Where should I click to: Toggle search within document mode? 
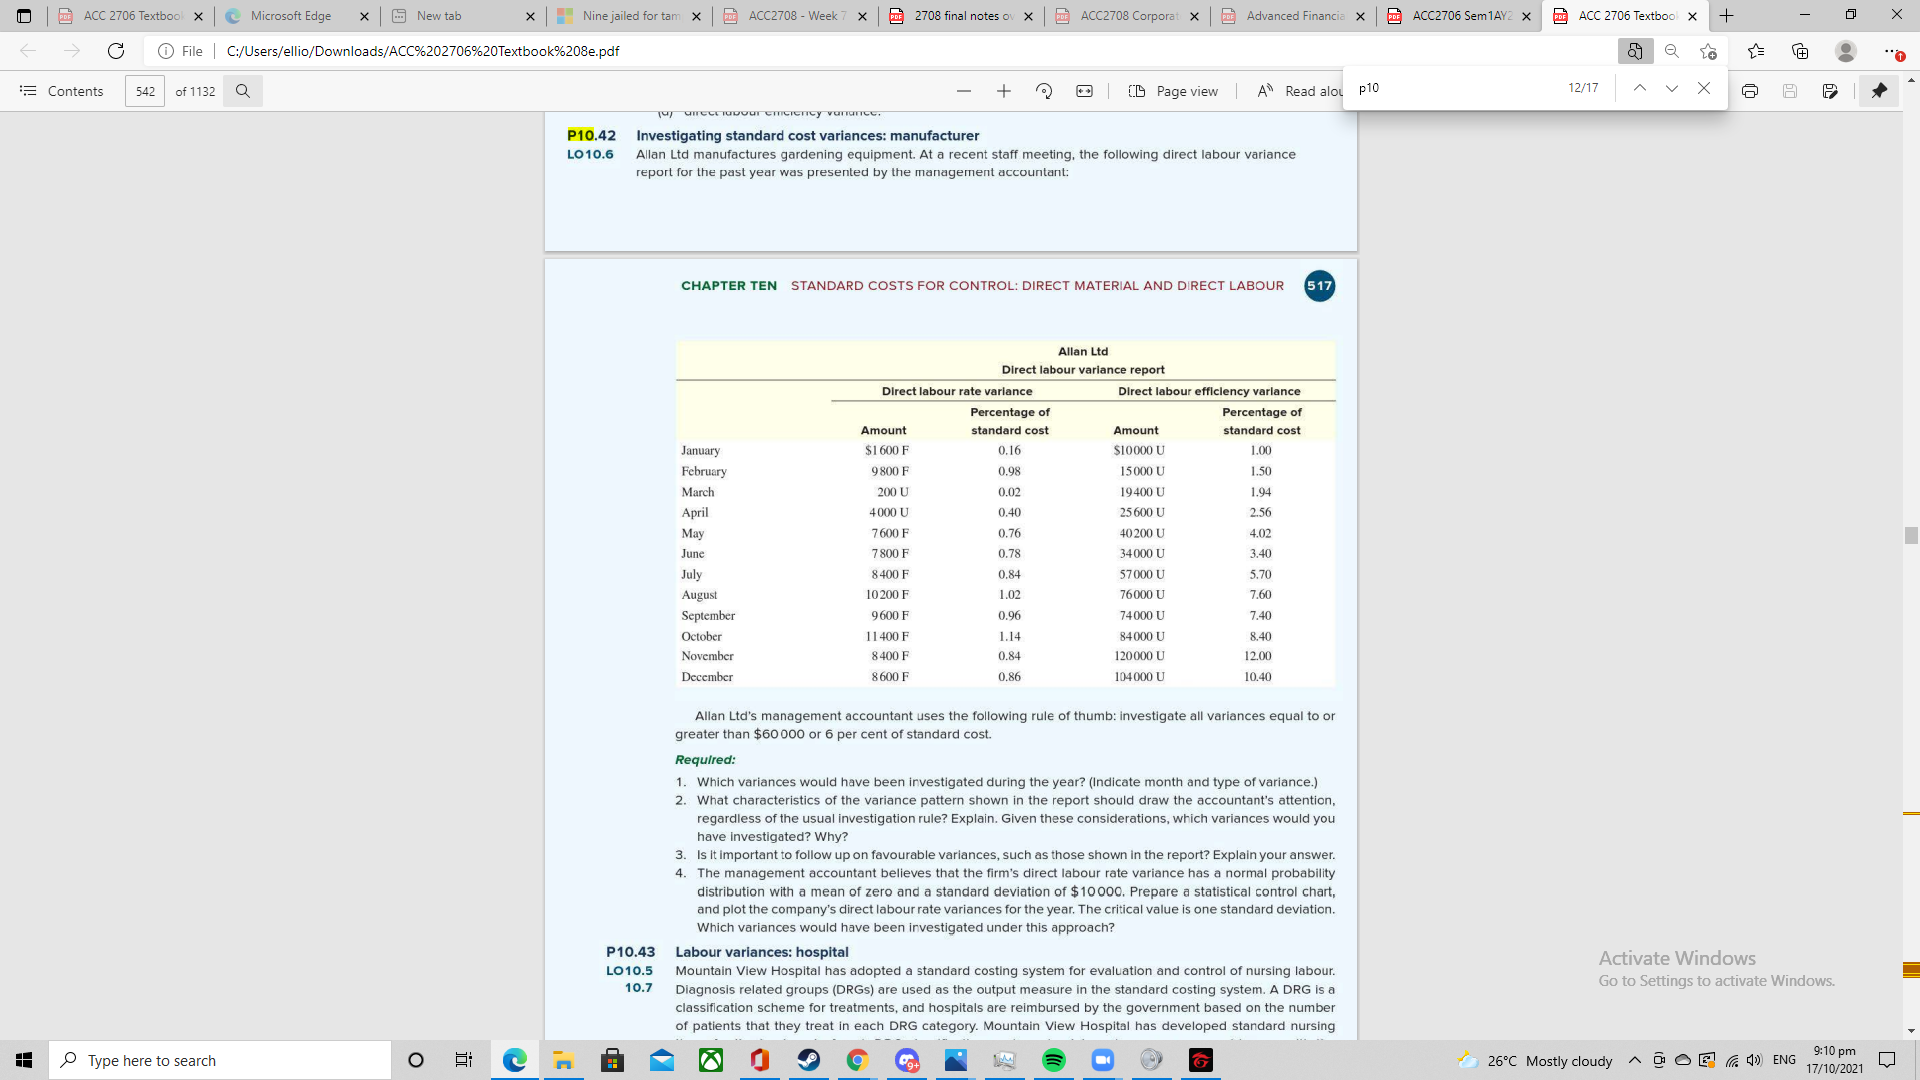point(243,91)
